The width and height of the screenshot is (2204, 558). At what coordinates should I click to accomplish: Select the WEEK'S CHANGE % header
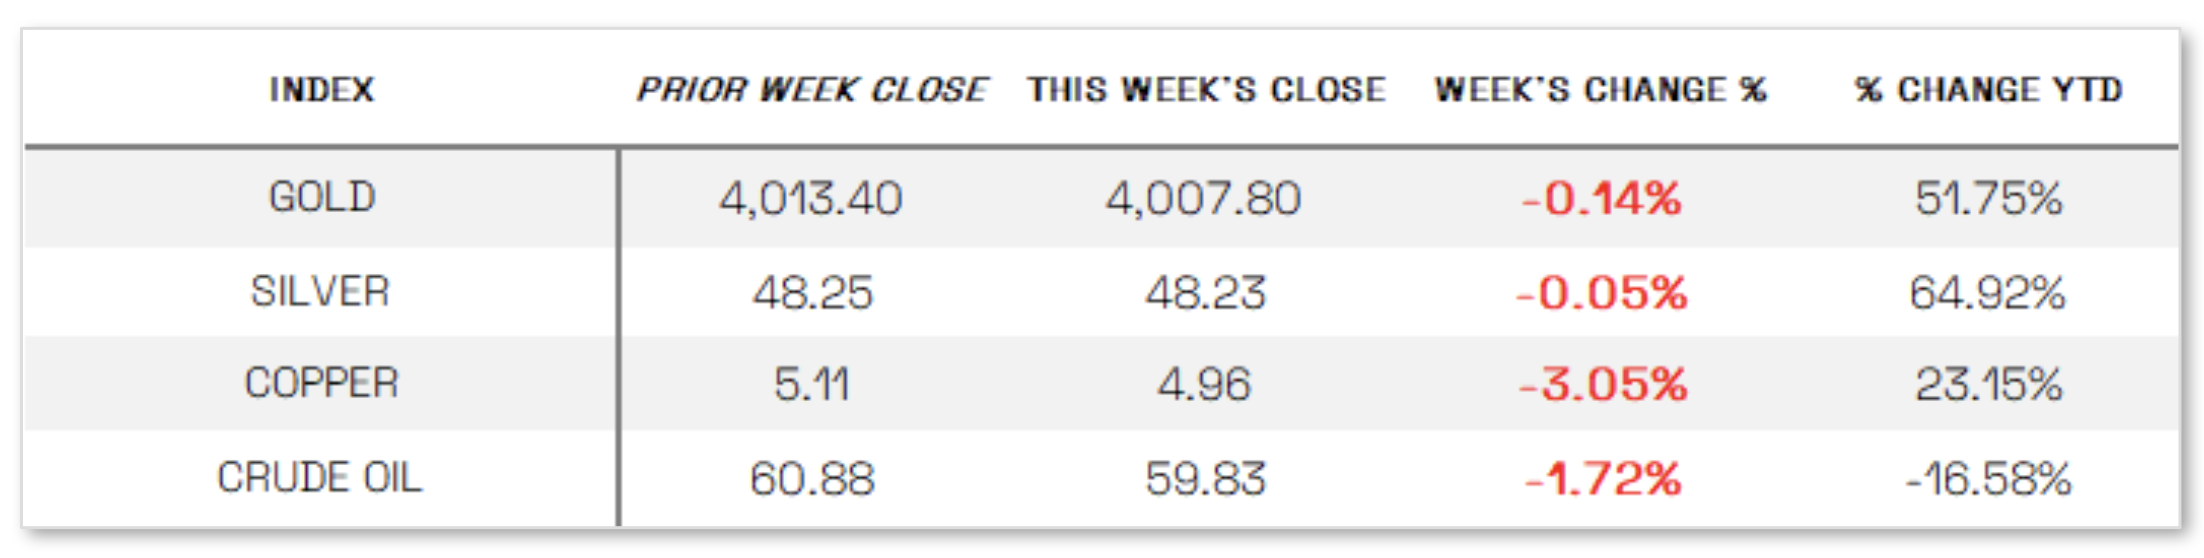(x=1600, y=90)
